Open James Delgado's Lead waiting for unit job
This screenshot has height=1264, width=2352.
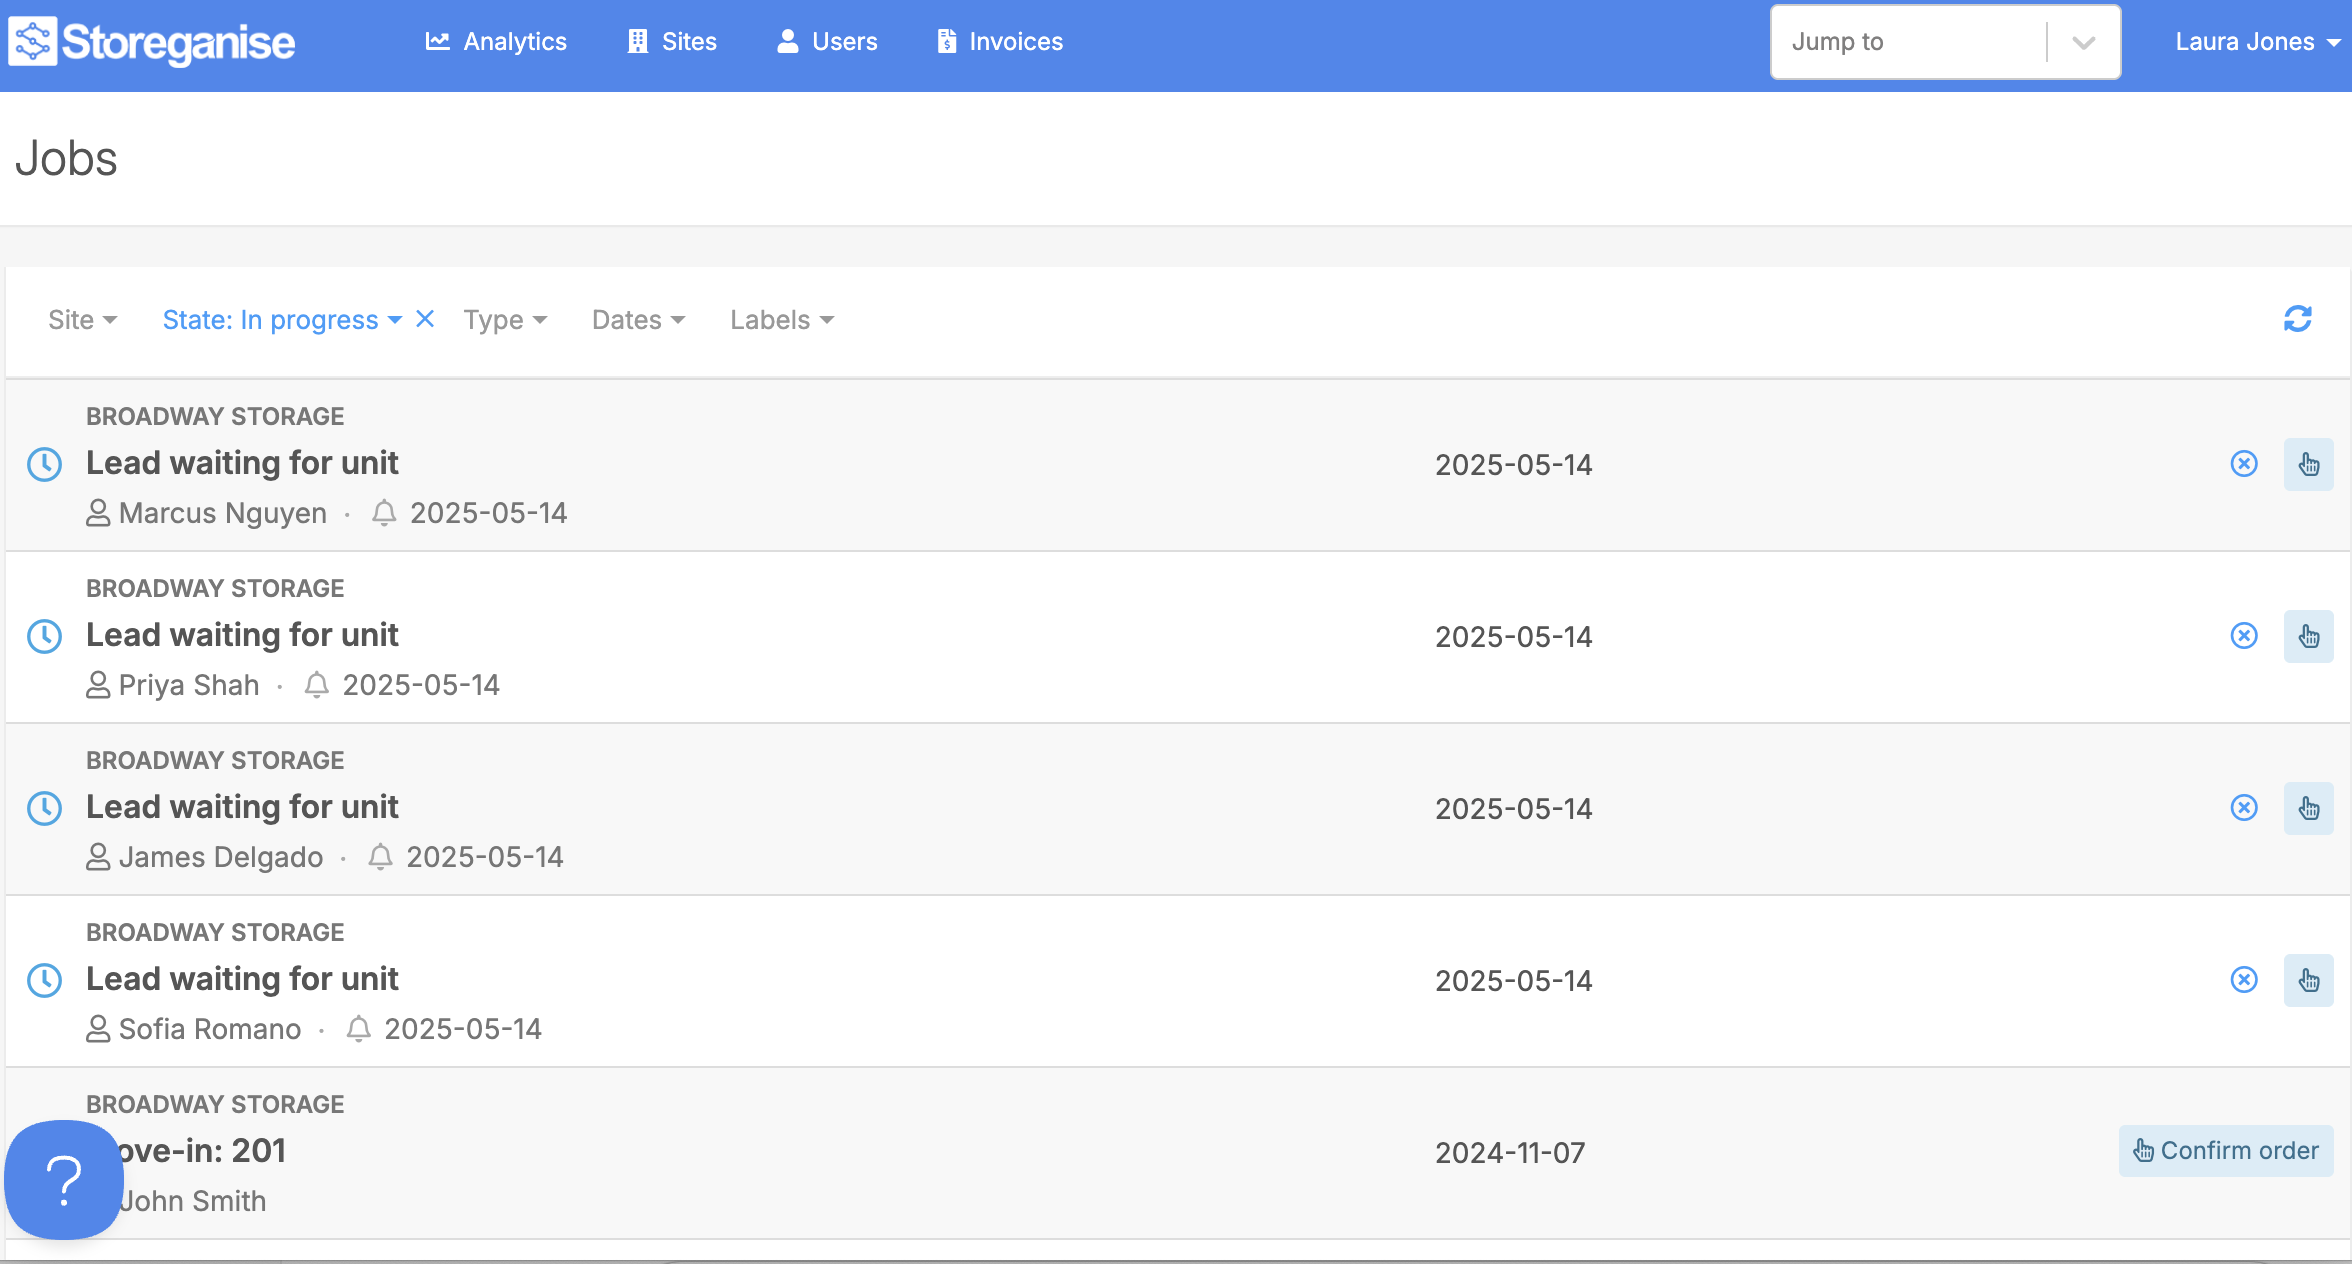pos(242,807)
